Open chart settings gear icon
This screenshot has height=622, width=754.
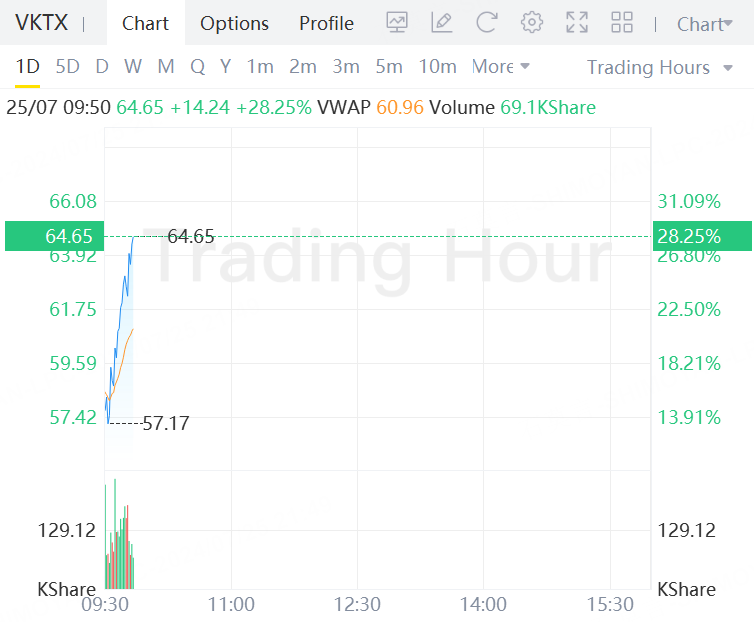[532, 22]
